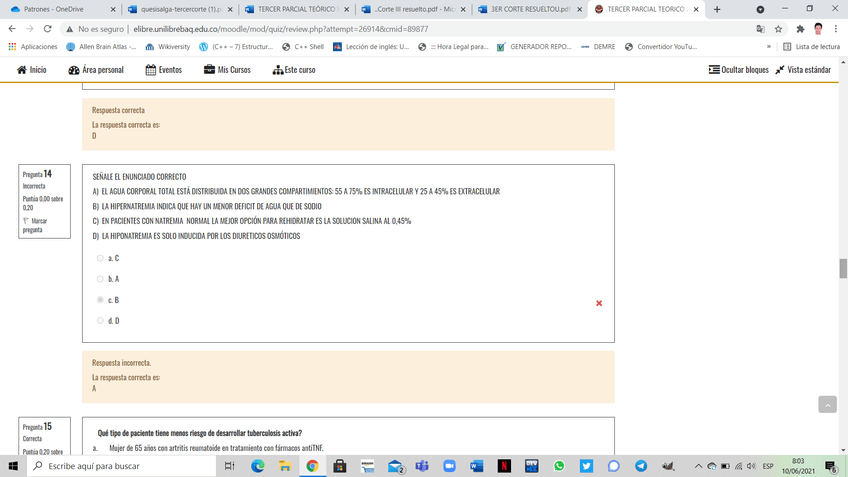This screenshot has height=477, width=848.
Task: Open Mis Cursos menu
Action: (227, 70)
